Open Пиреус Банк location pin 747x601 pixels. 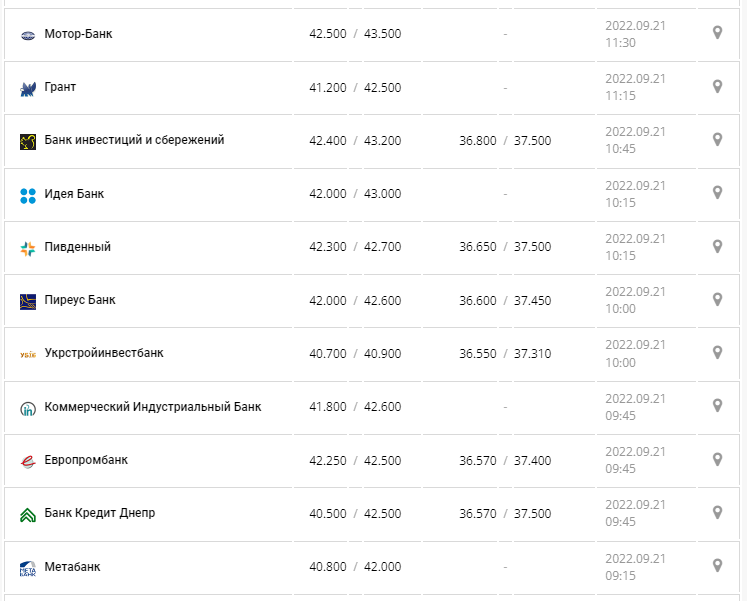pos(717,299)
